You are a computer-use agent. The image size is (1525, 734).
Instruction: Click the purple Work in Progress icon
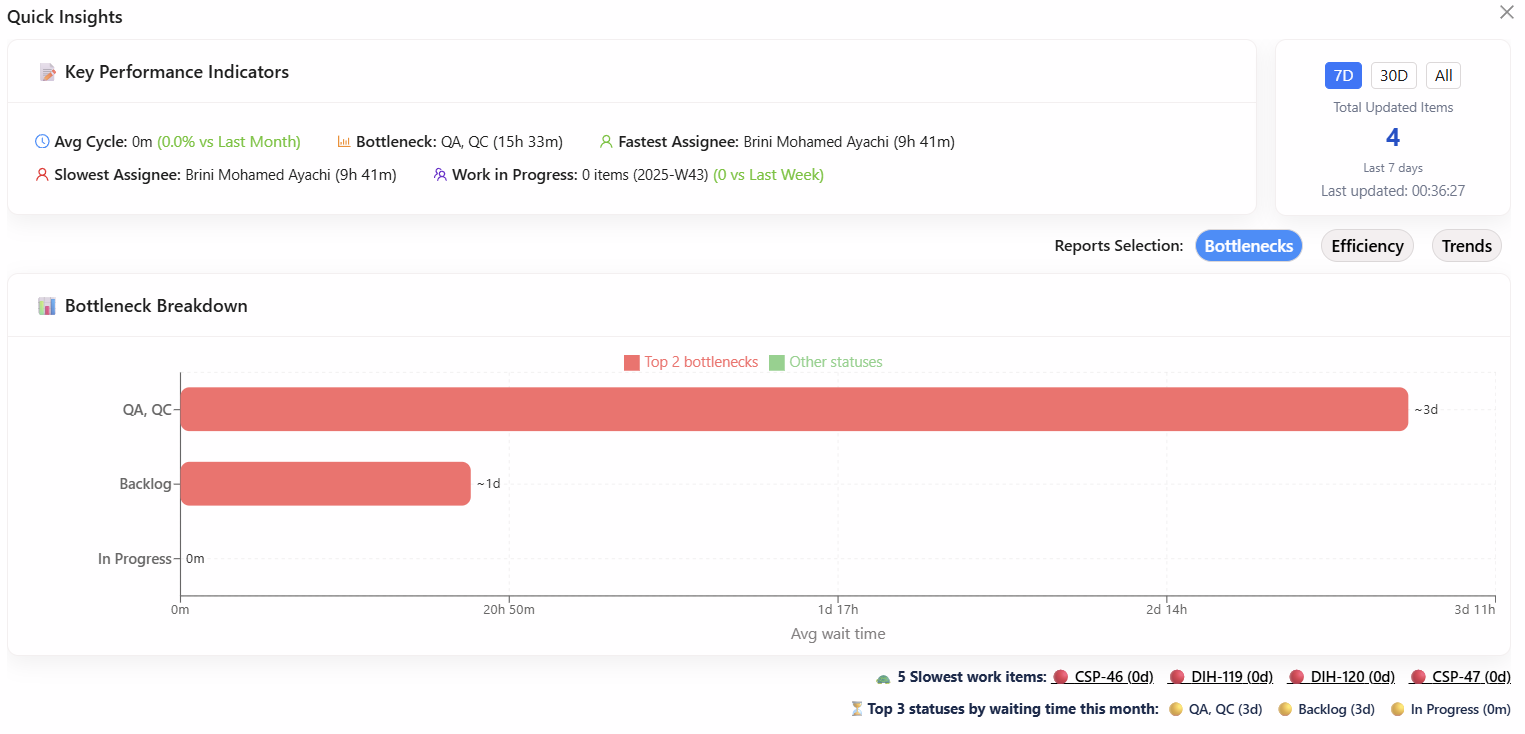pyautogui.click(x=440, y=175)
